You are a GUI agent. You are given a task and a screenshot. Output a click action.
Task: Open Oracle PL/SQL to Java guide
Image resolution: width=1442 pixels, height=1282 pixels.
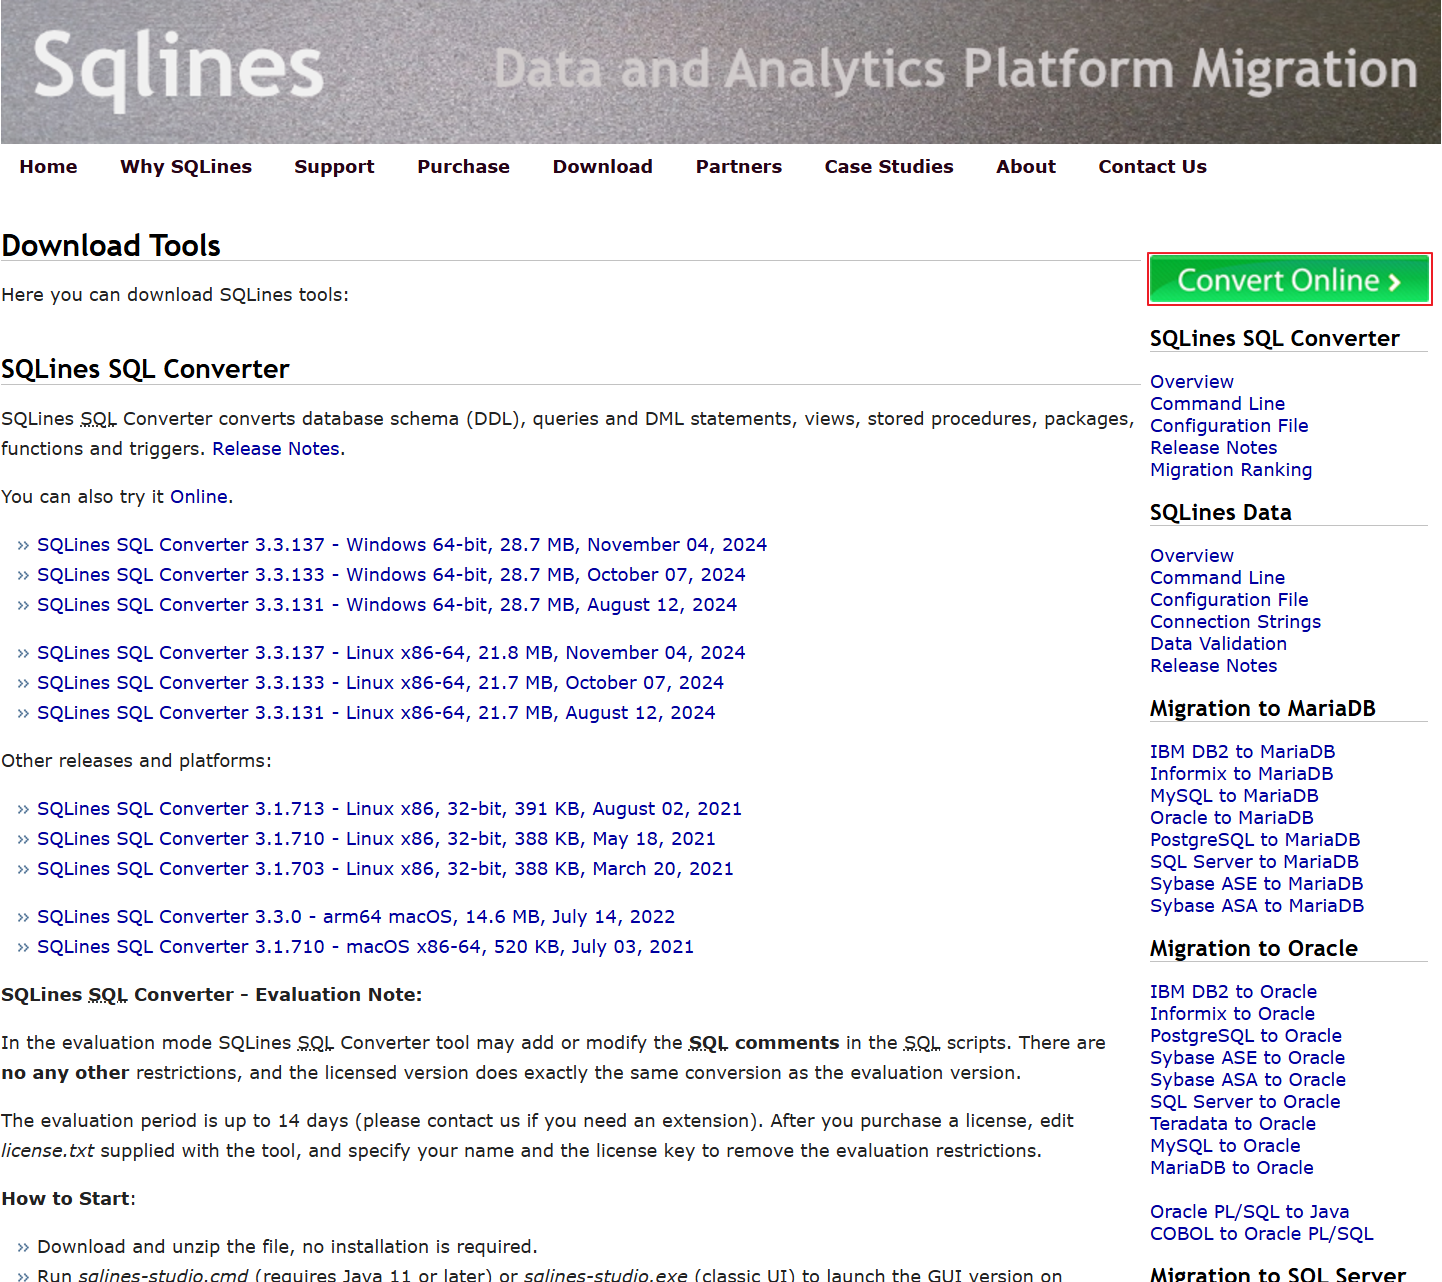pyautogui.click(x=1249, y=1212)
